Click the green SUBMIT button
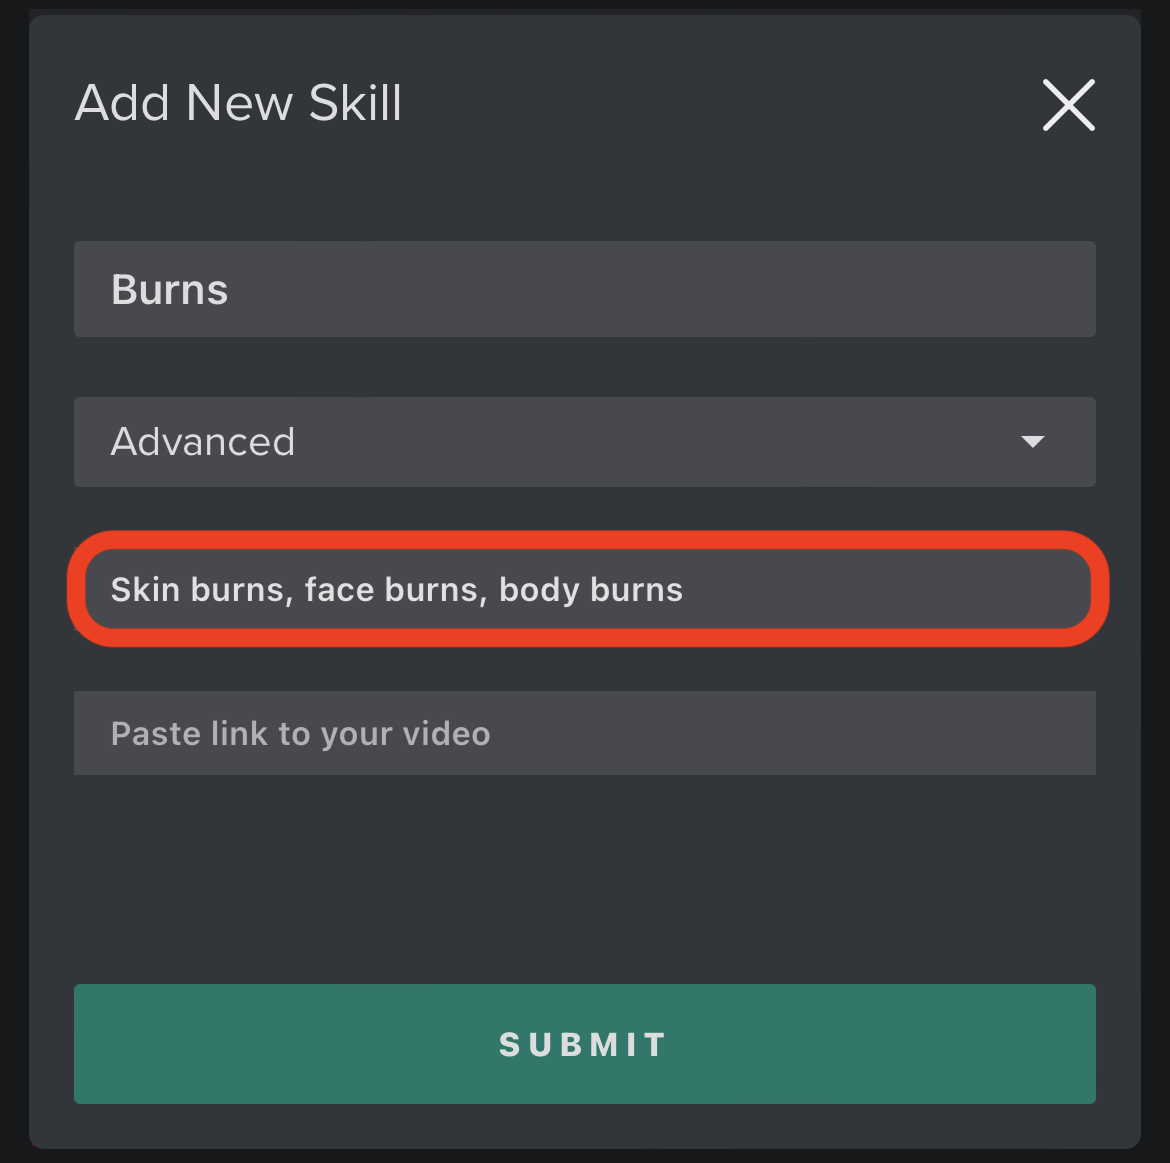Viewport: 1170px width, 1163px height. (x=584, y=1044)
